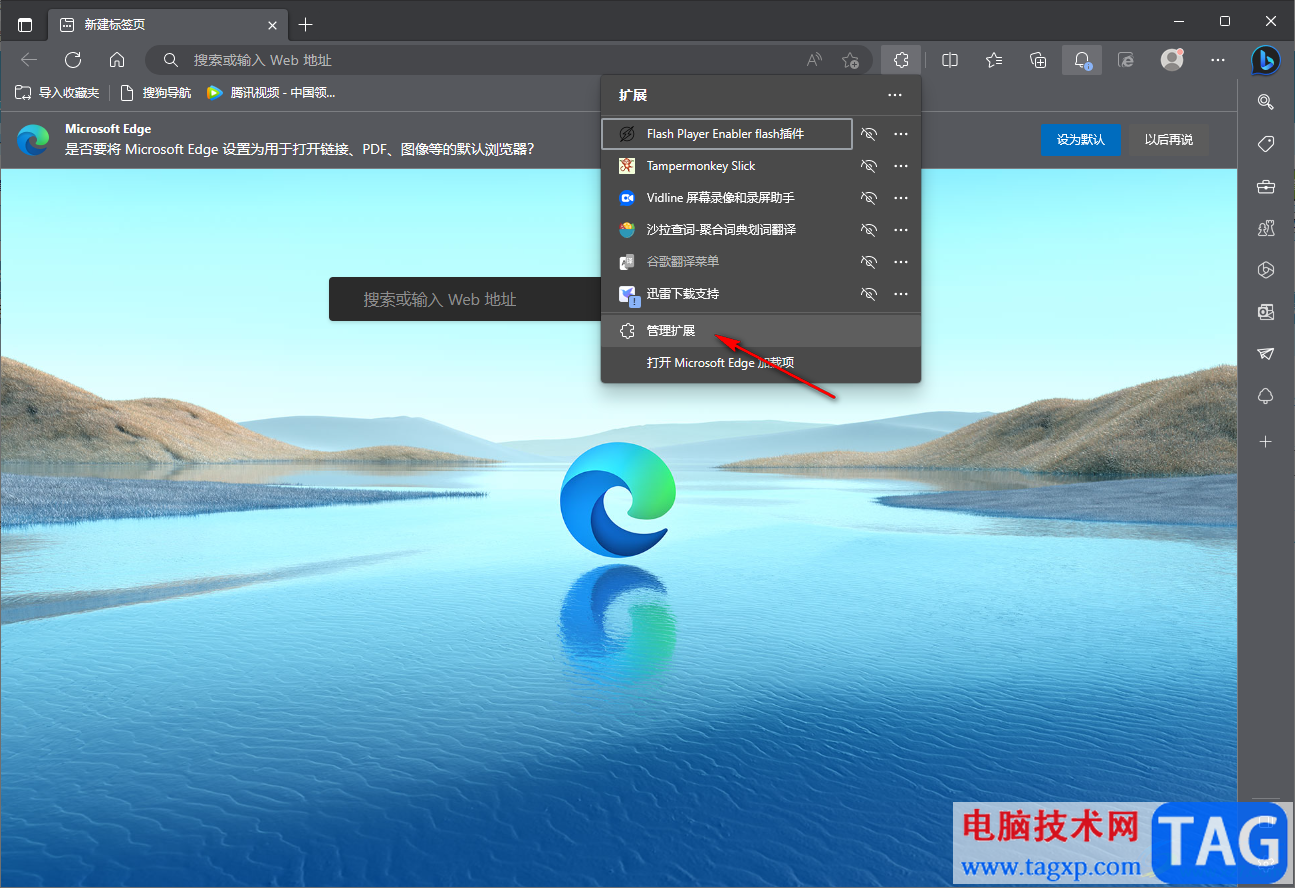The image size is (1295, 888).
Task: Open the user profile avatar
Action: pyautogui.click(x=1172, y=60)
